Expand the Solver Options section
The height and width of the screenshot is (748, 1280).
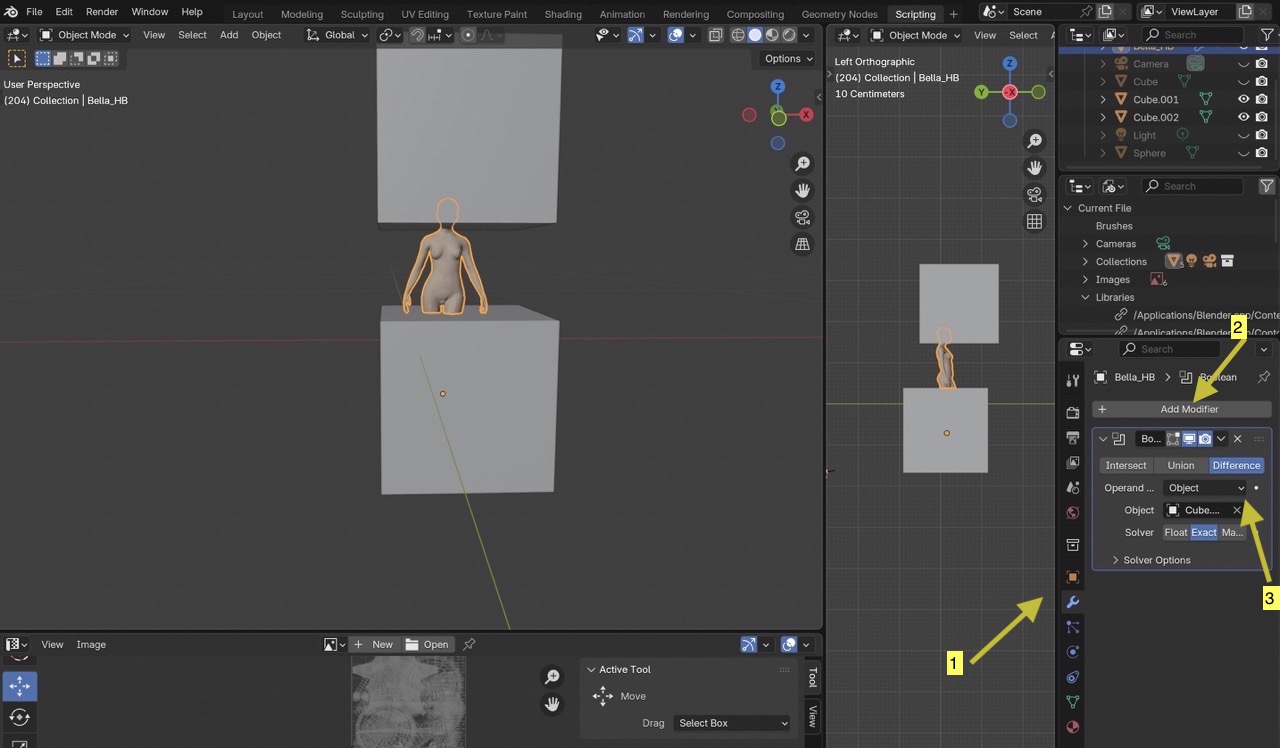tap(1156, 560)
